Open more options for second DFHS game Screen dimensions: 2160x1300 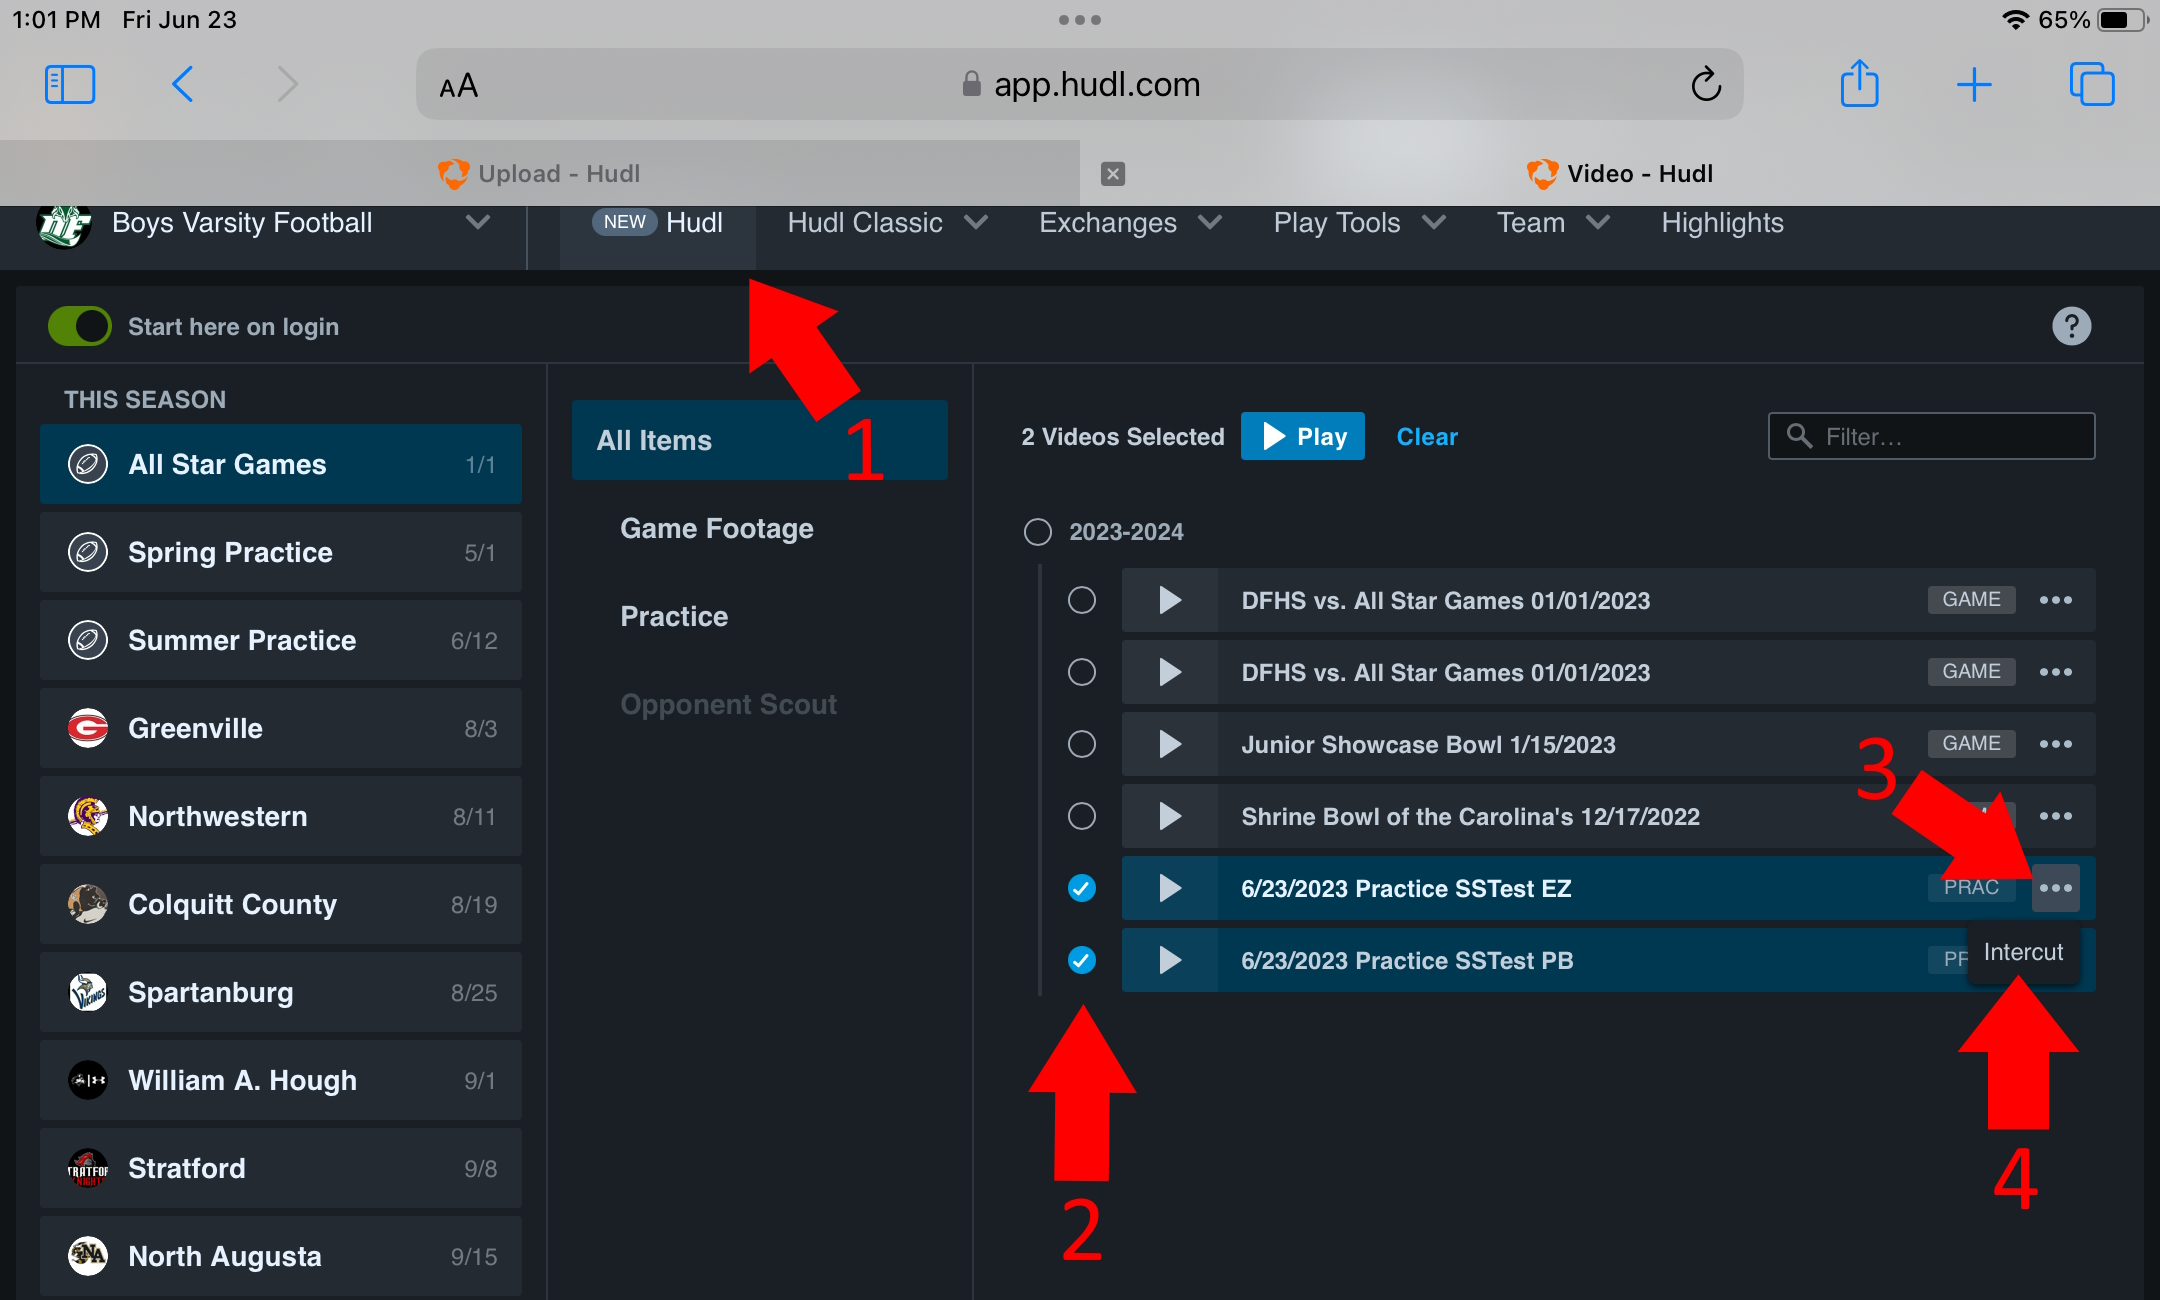(x=2056, y=672)
